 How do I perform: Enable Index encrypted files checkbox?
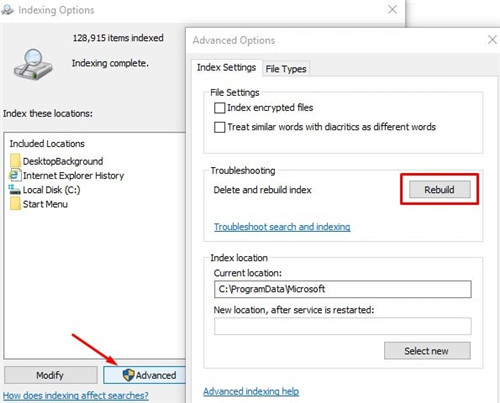coord(219,108)
